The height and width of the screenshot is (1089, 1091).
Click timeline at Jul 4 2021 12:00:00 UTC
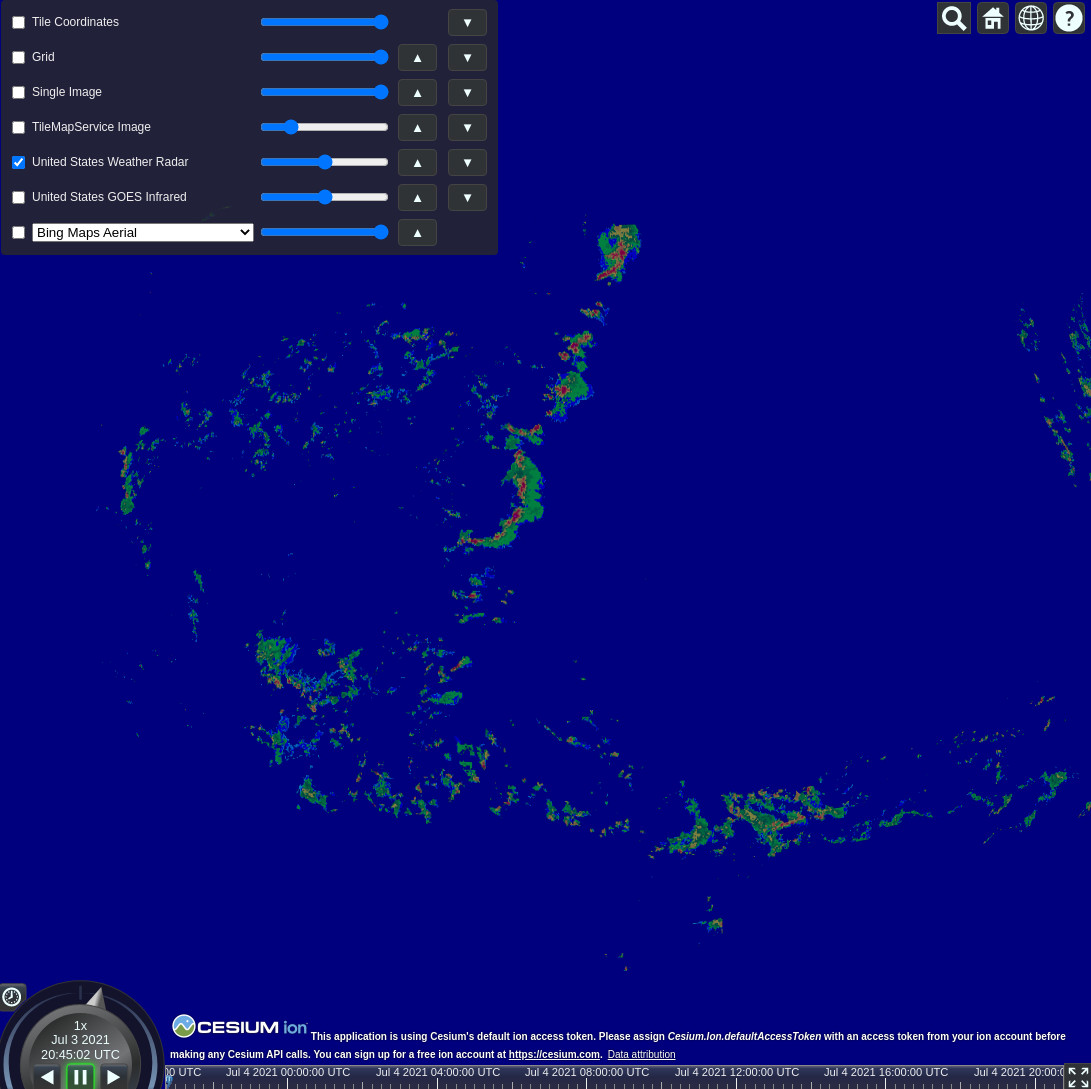tap(737, 1072)
